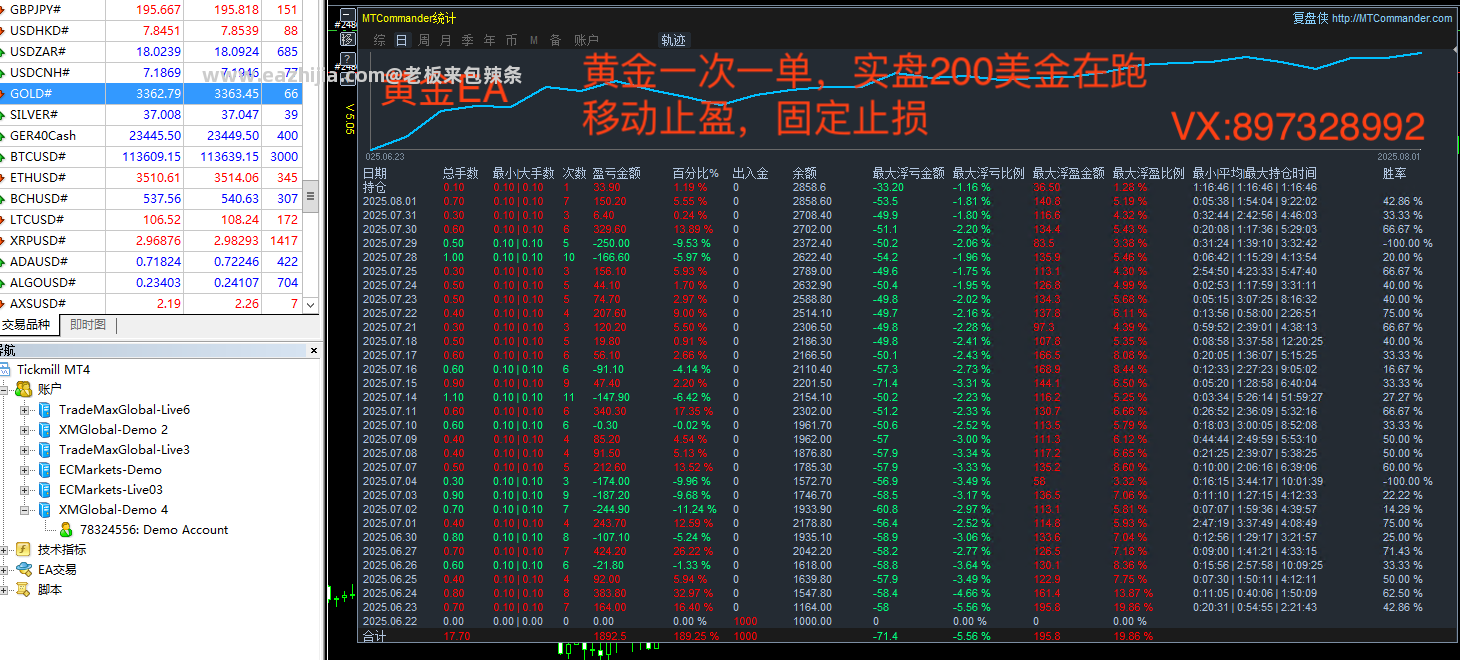Image resolution: width=1460 pixels, height=660 pixels.
Task: Collapse the 账户 accounts tree node
Action: [x=5, y=389]
